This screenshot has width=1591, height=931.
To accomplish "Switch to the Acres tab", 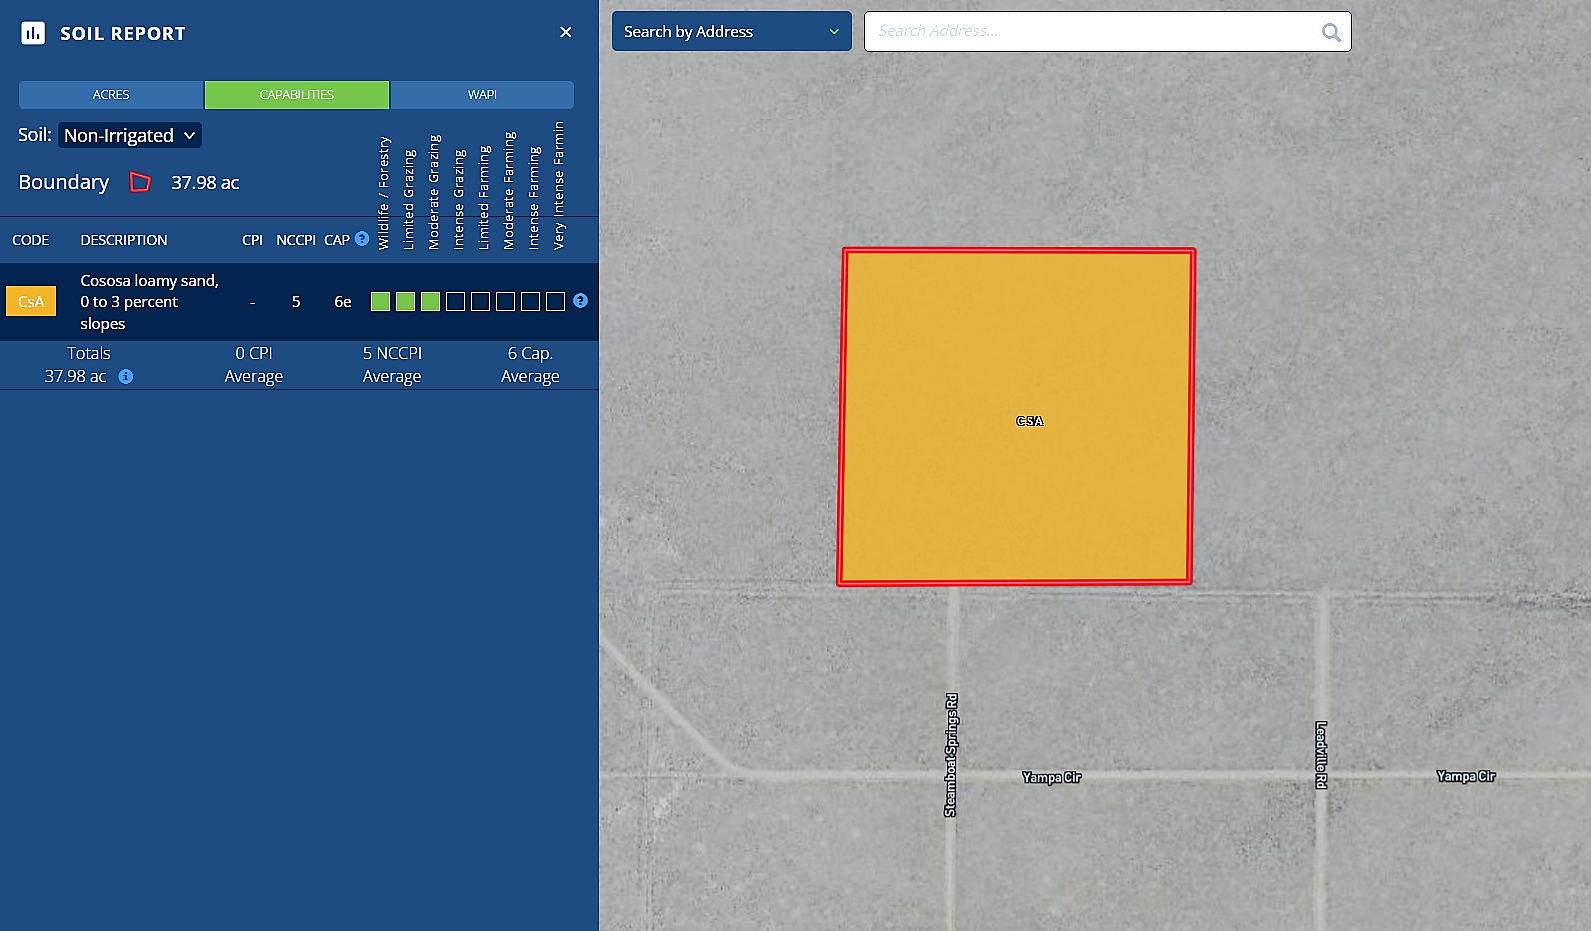I will click(111, 95).
